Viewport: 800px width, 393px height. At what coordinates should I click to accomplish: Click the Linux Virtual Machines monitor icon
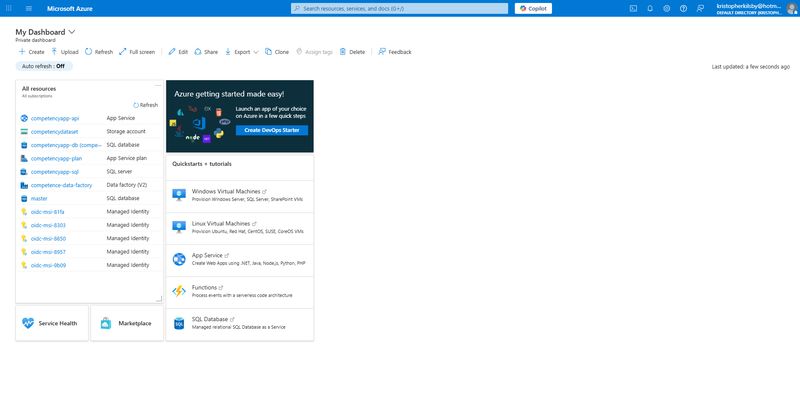179,227
